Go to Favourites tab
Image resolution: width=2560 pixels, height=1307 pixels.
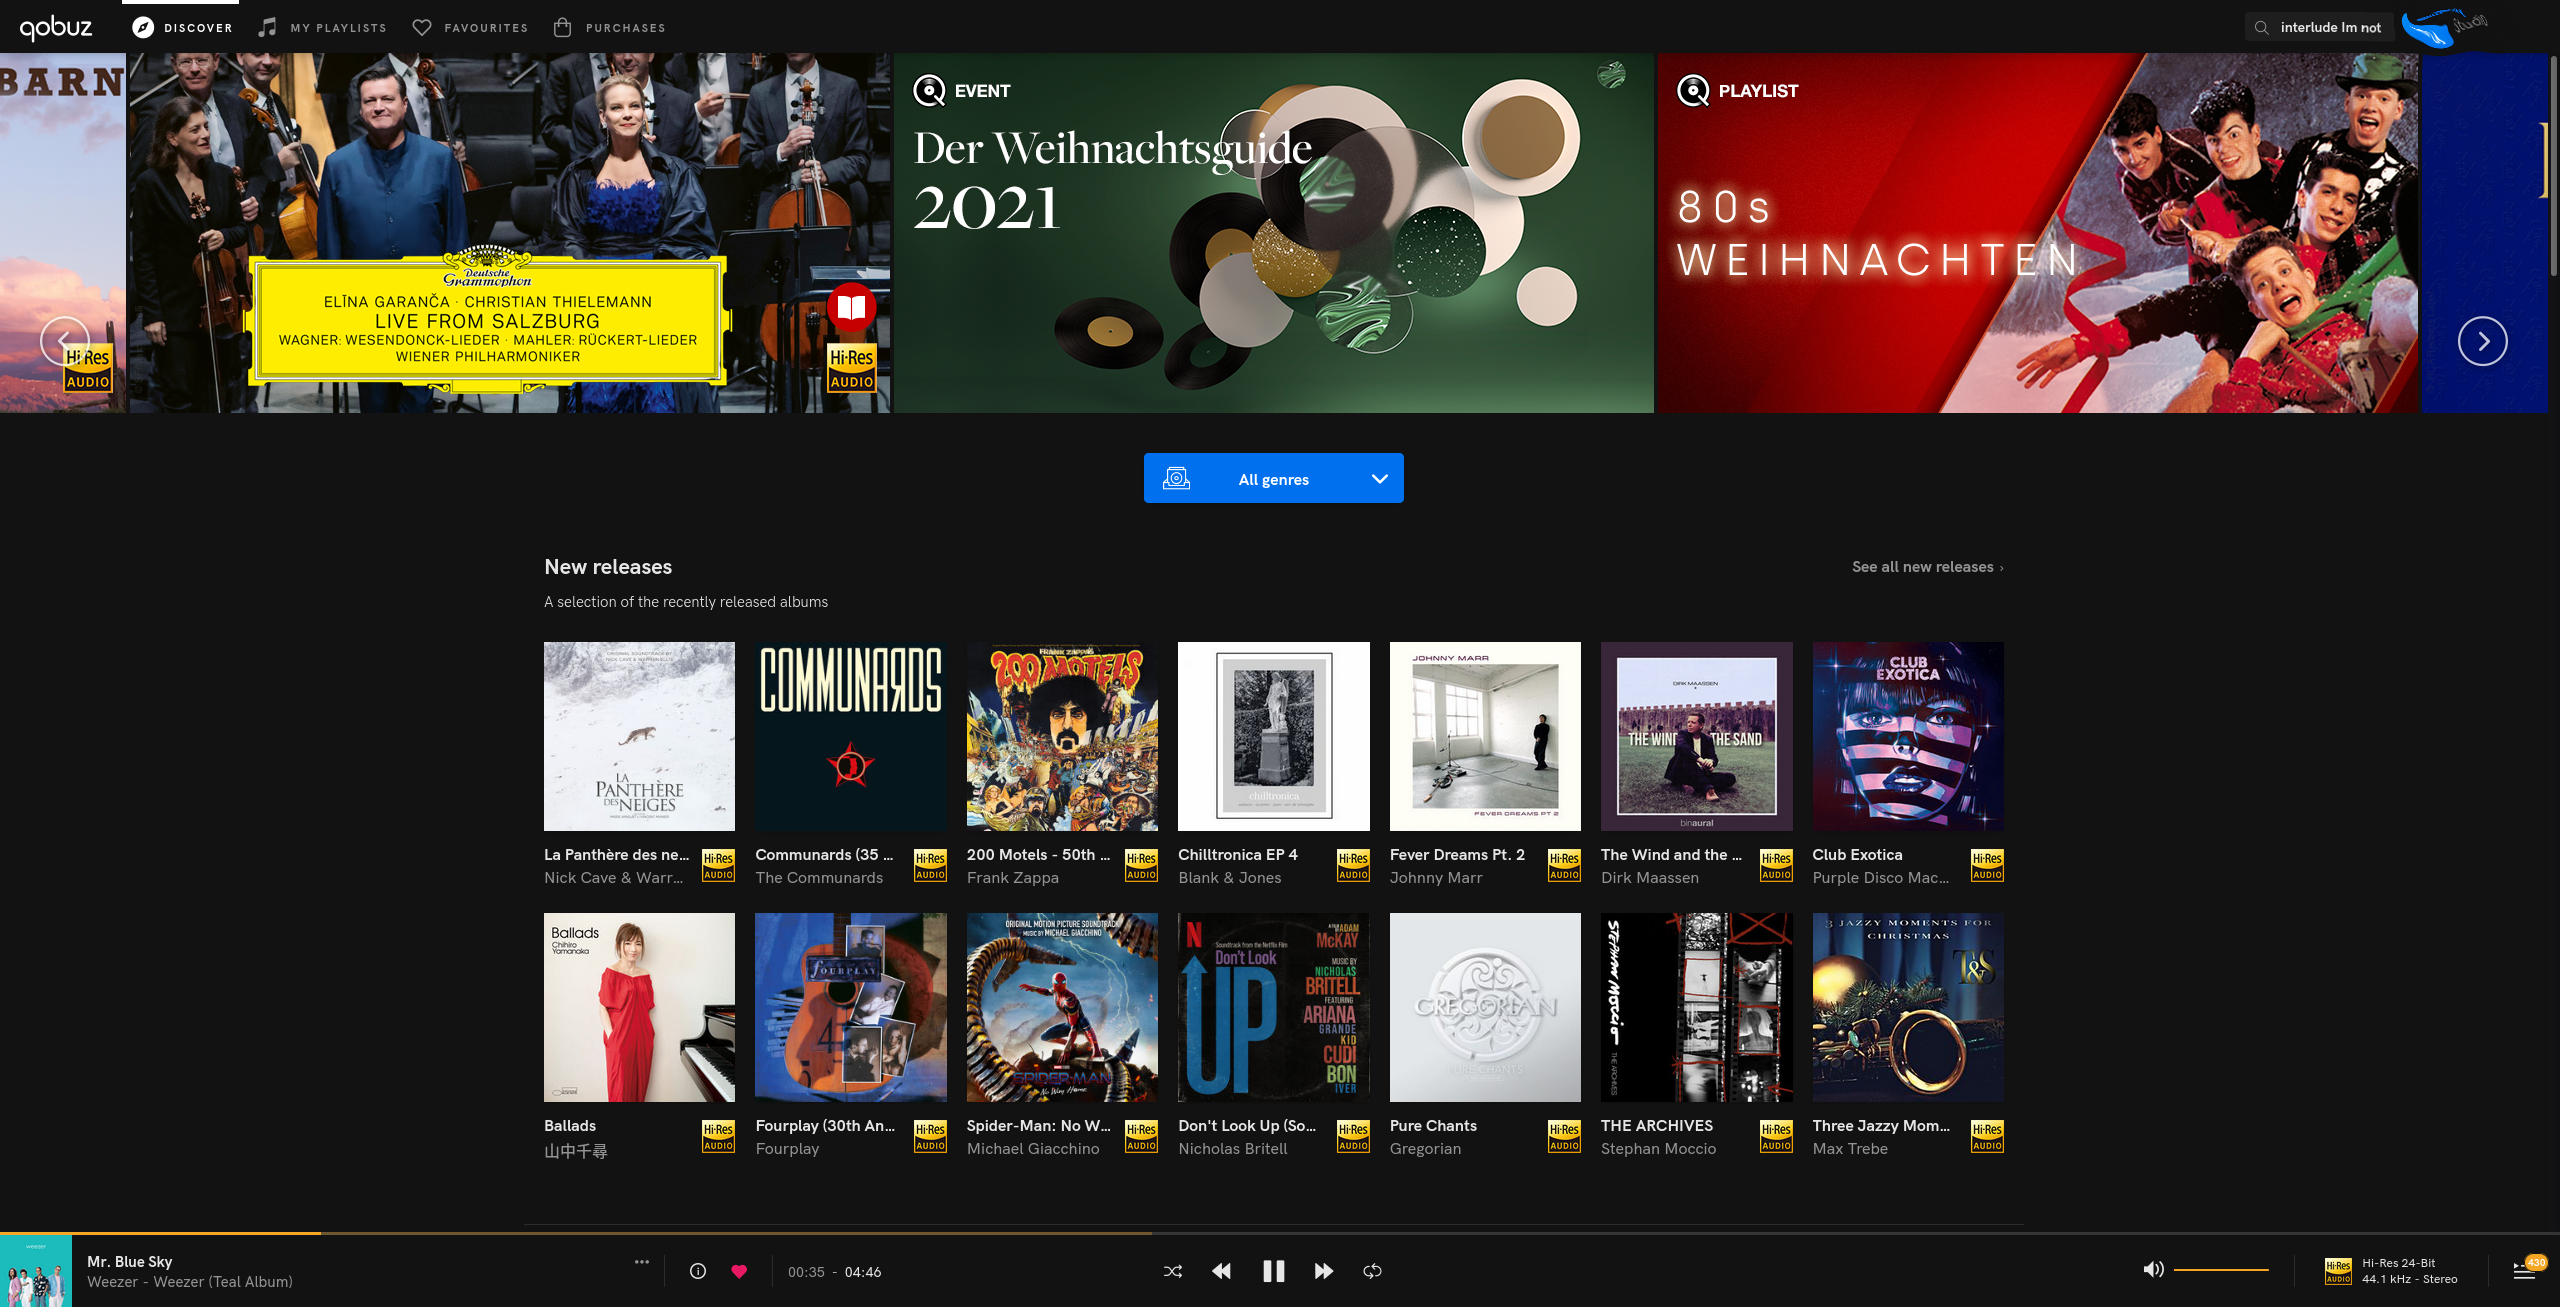(x=470, y=28)
